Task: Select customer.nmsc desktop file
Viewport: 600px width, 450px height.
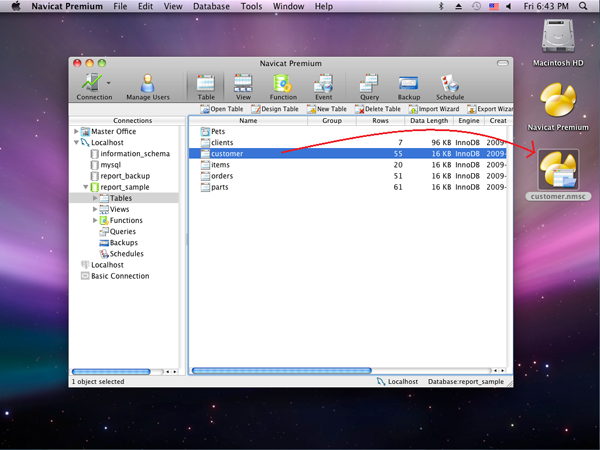Action: tap(558, 175)
